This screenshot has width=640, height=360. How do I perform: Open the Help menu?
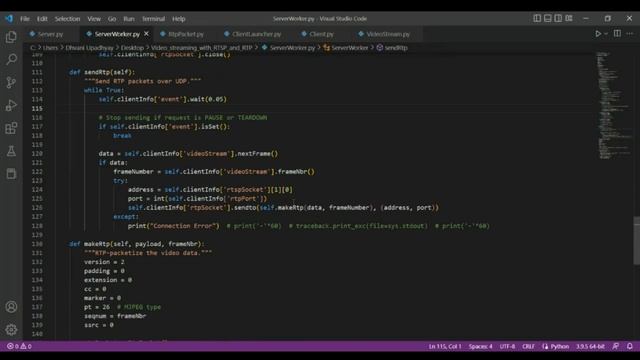point(179,19)
